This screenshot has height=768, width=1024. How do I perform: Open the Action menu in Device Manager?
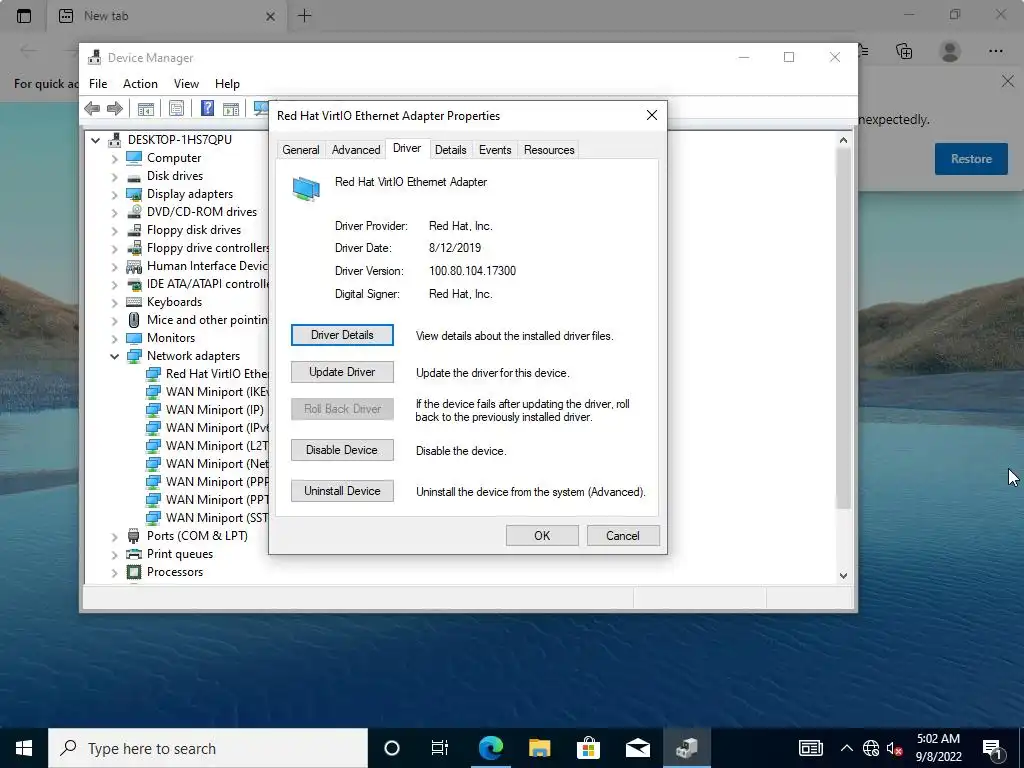pyautogui.click(x=140, y=84)
